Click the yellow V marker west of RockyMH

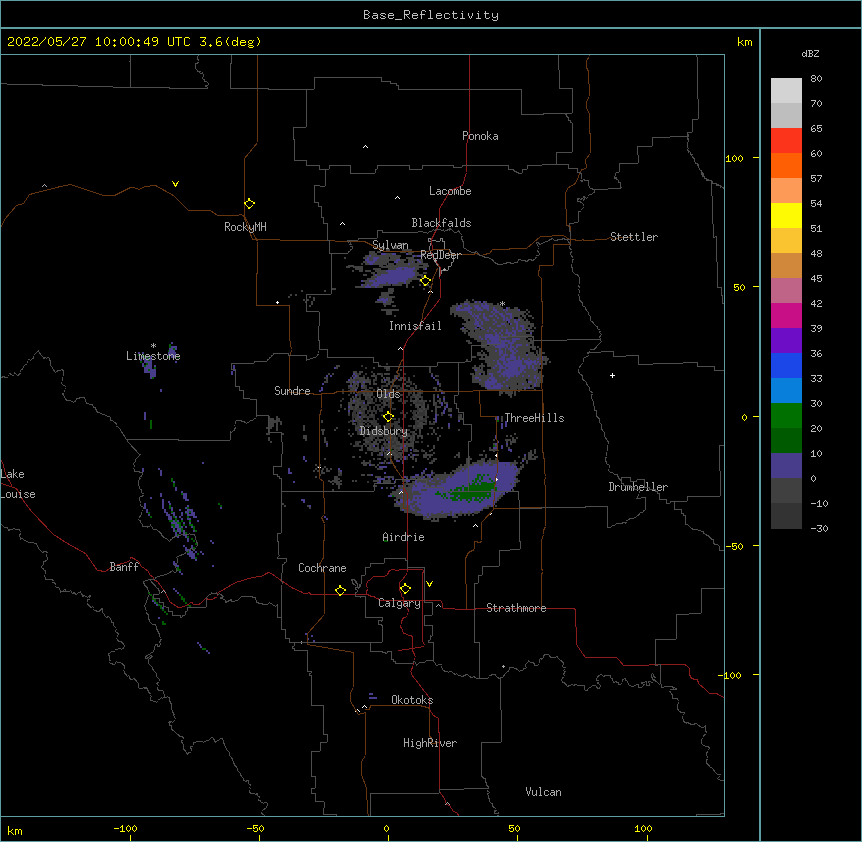point(175,184)
